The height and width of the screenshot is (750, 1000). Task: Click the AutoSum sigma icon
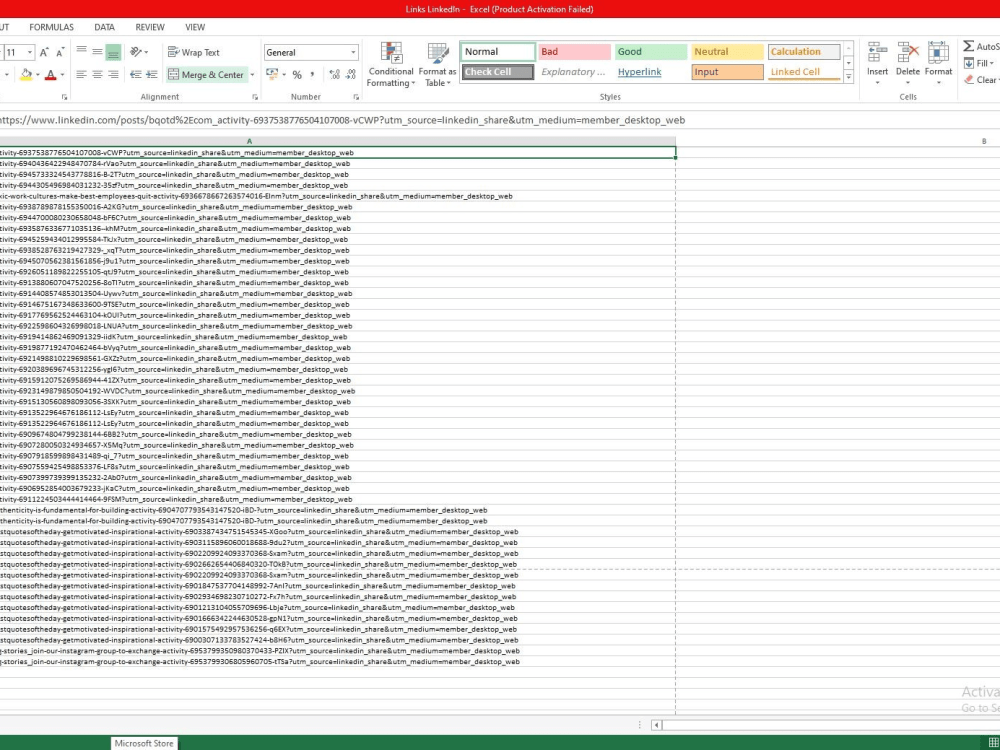pos(969,46)
